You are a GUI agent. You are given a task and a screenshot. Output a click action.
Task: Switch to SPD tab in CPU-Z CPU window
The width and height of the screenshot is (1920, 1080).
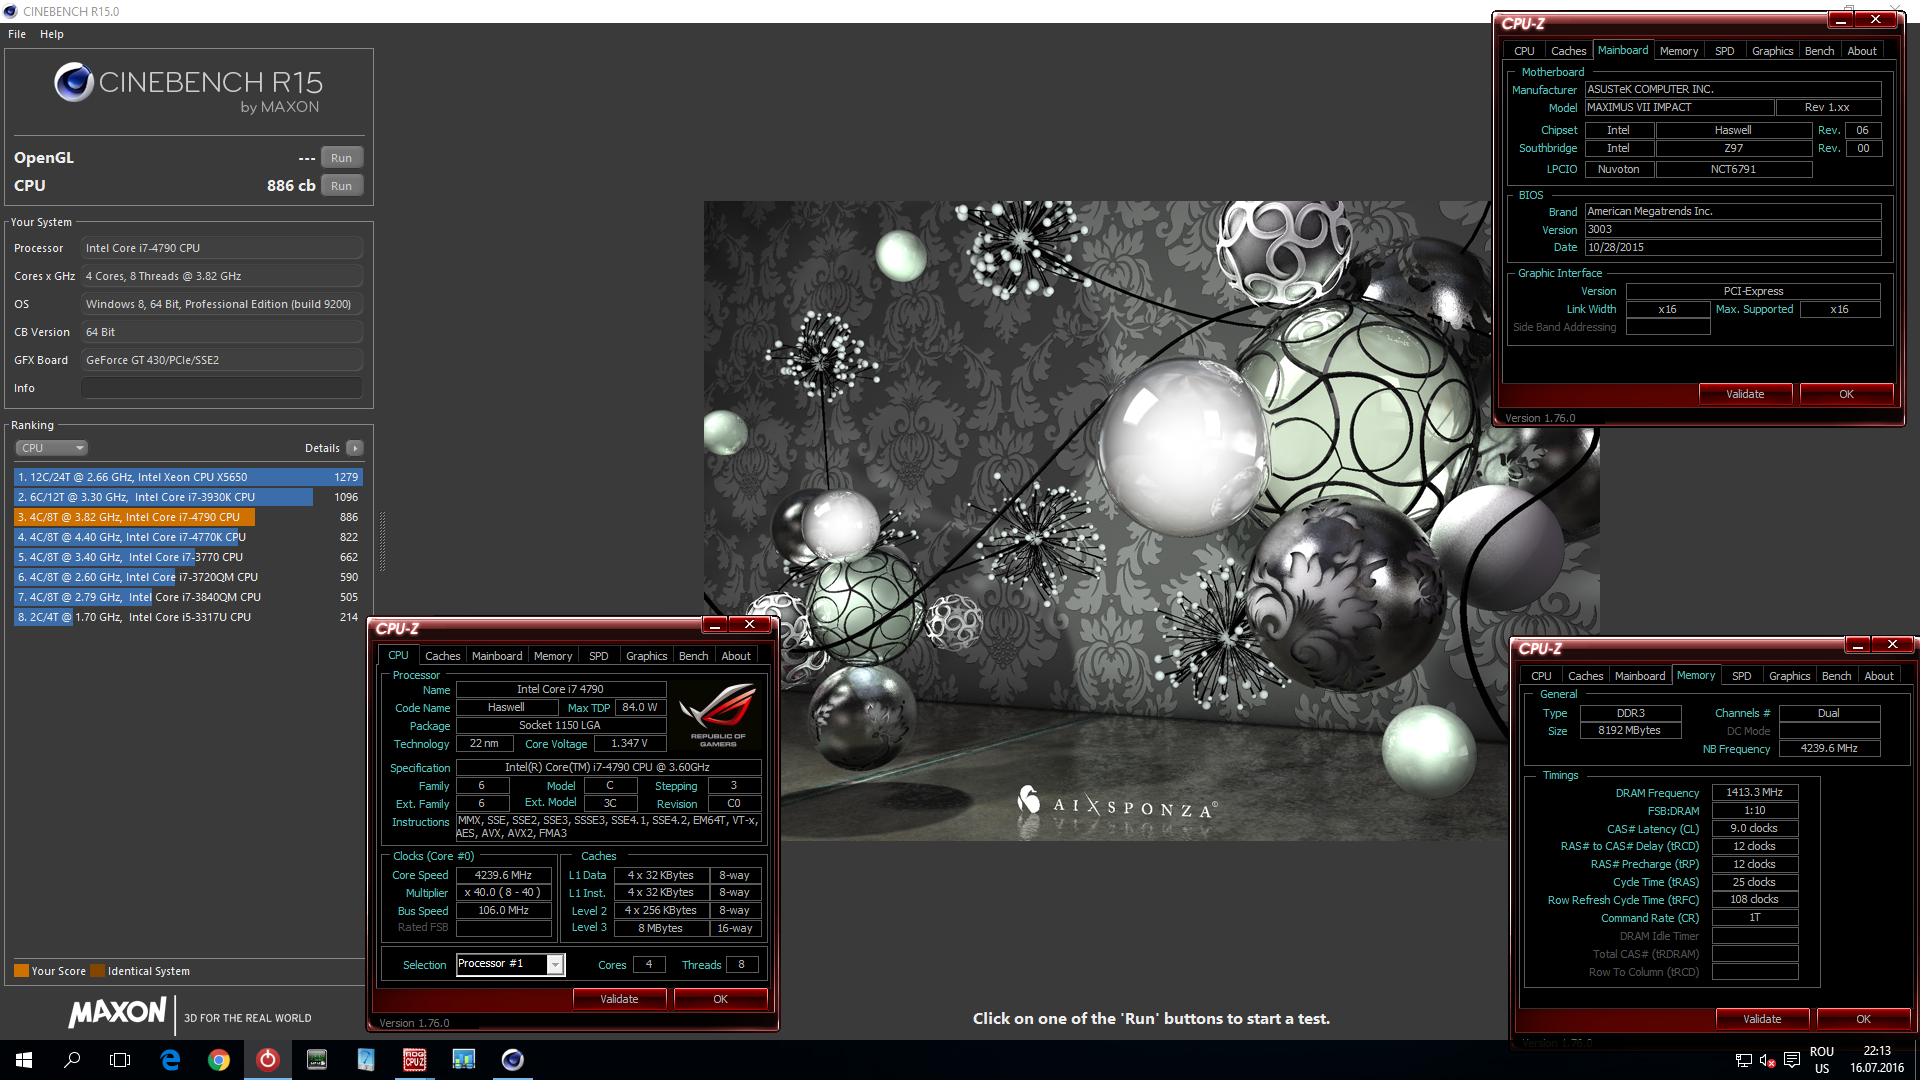coord(598,656)
